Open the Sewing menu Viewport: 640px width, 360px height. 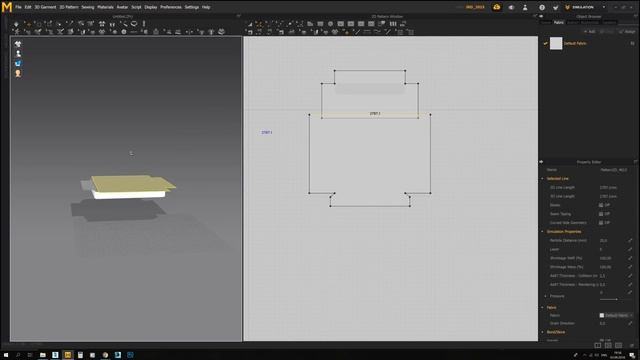pyautogui.click(x=88, y=7)
